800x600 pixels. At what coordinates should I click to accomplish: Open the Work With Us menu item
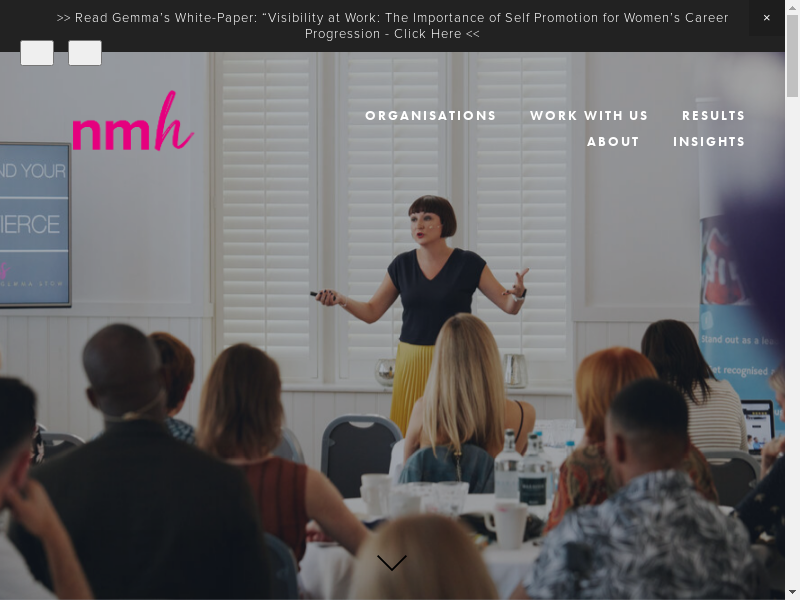tap(589, 115)
